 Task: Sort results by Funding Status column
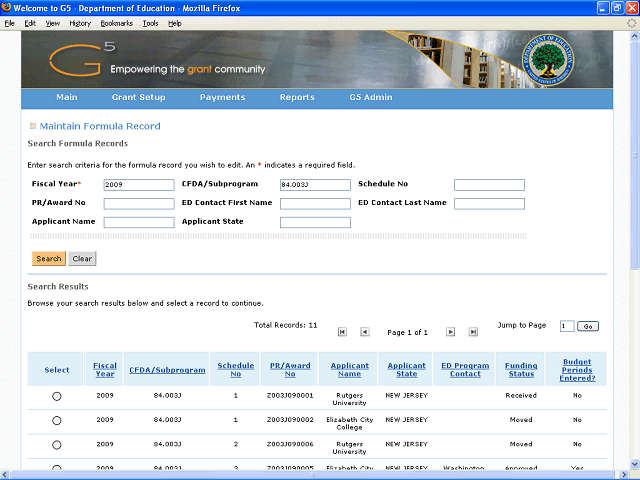click(x=520, y=370)
